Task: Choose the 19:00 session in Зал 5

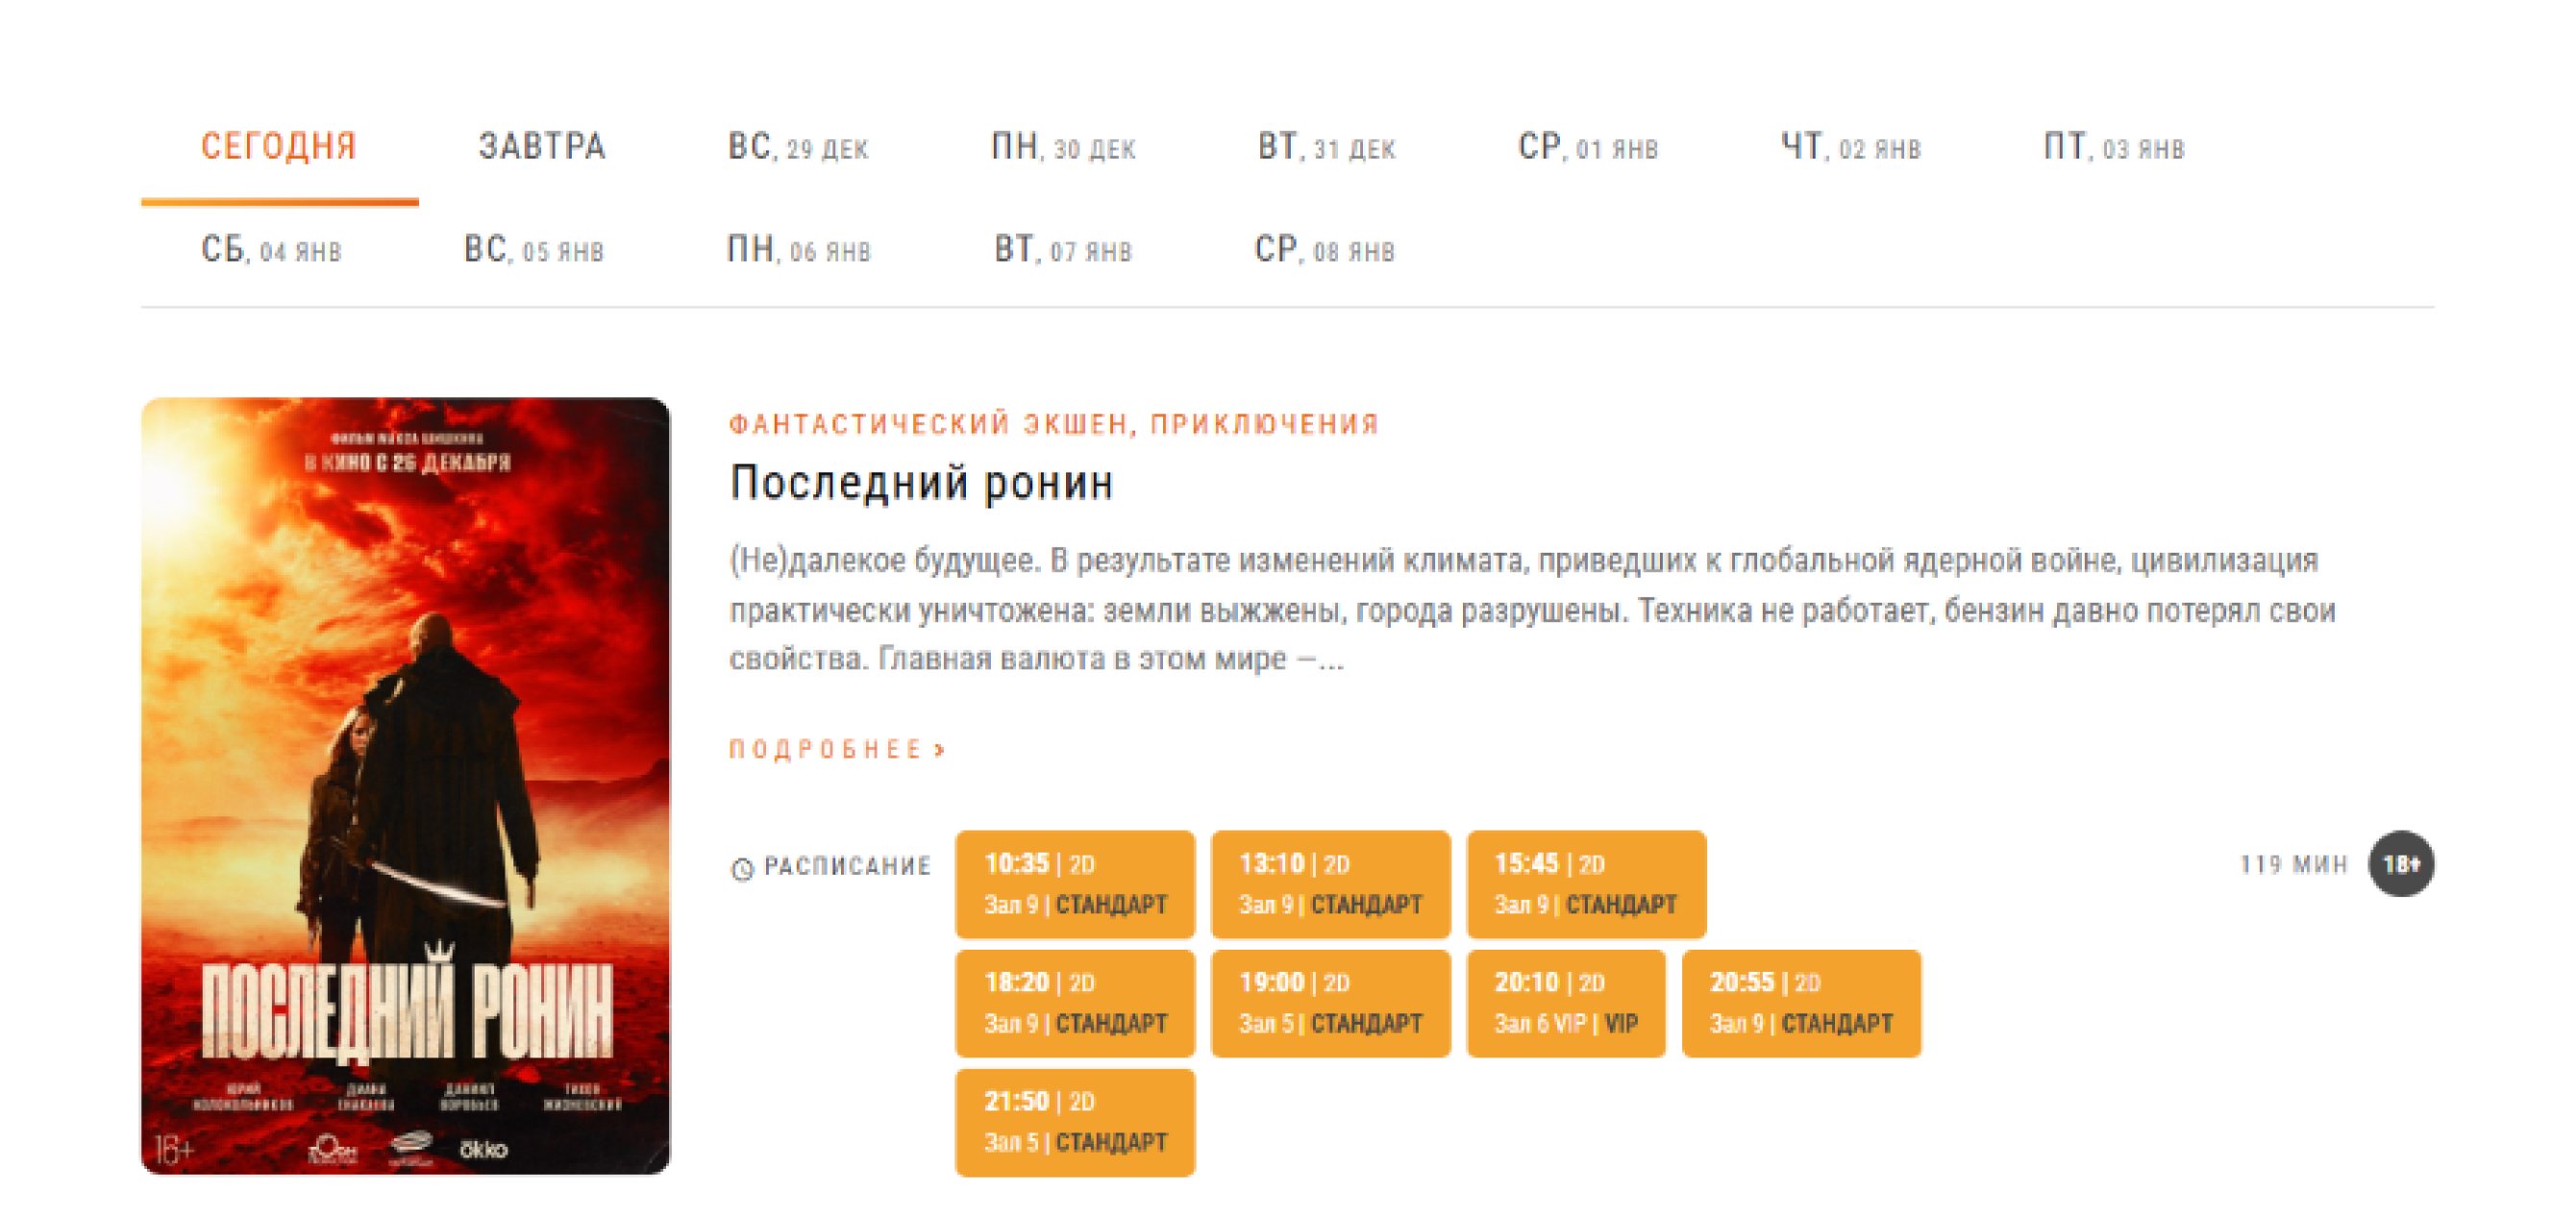Action: (x=1330, y=1002)
